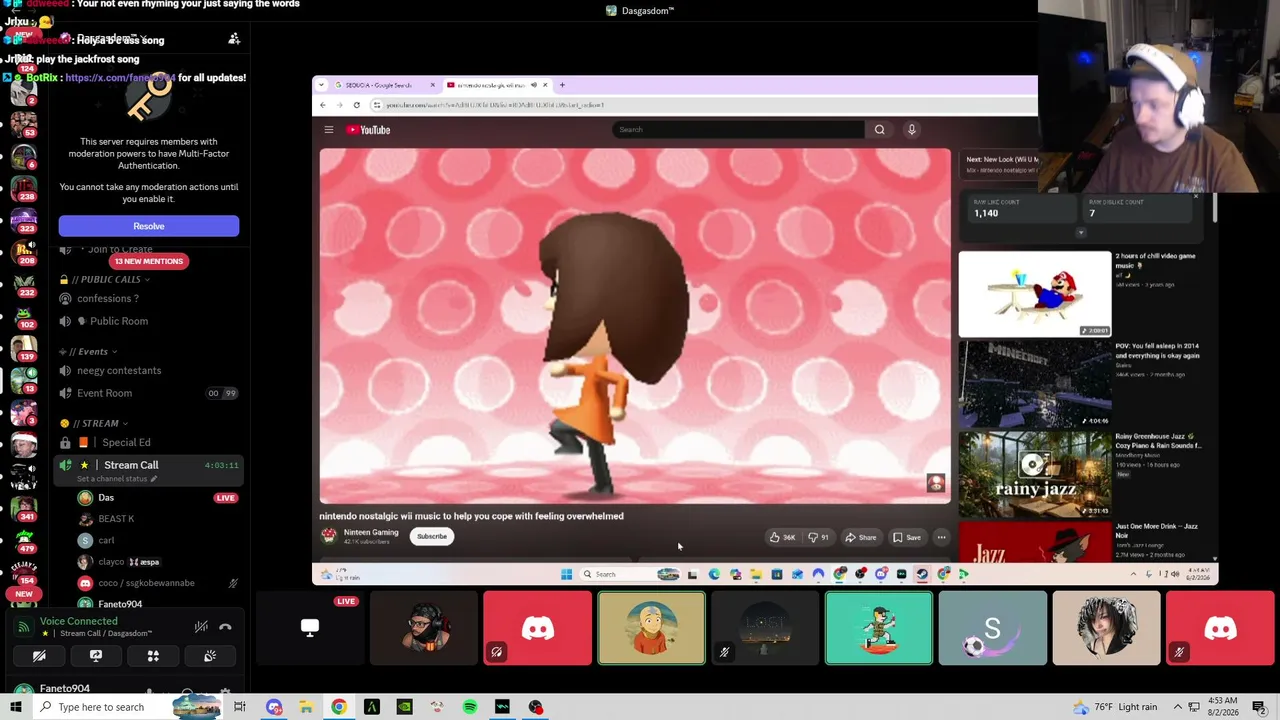Image resolution: width=1280 pixels, height=720 pixels.
Task: Open the Nintendo Gaming channel name link
Action: pos(371,533)
